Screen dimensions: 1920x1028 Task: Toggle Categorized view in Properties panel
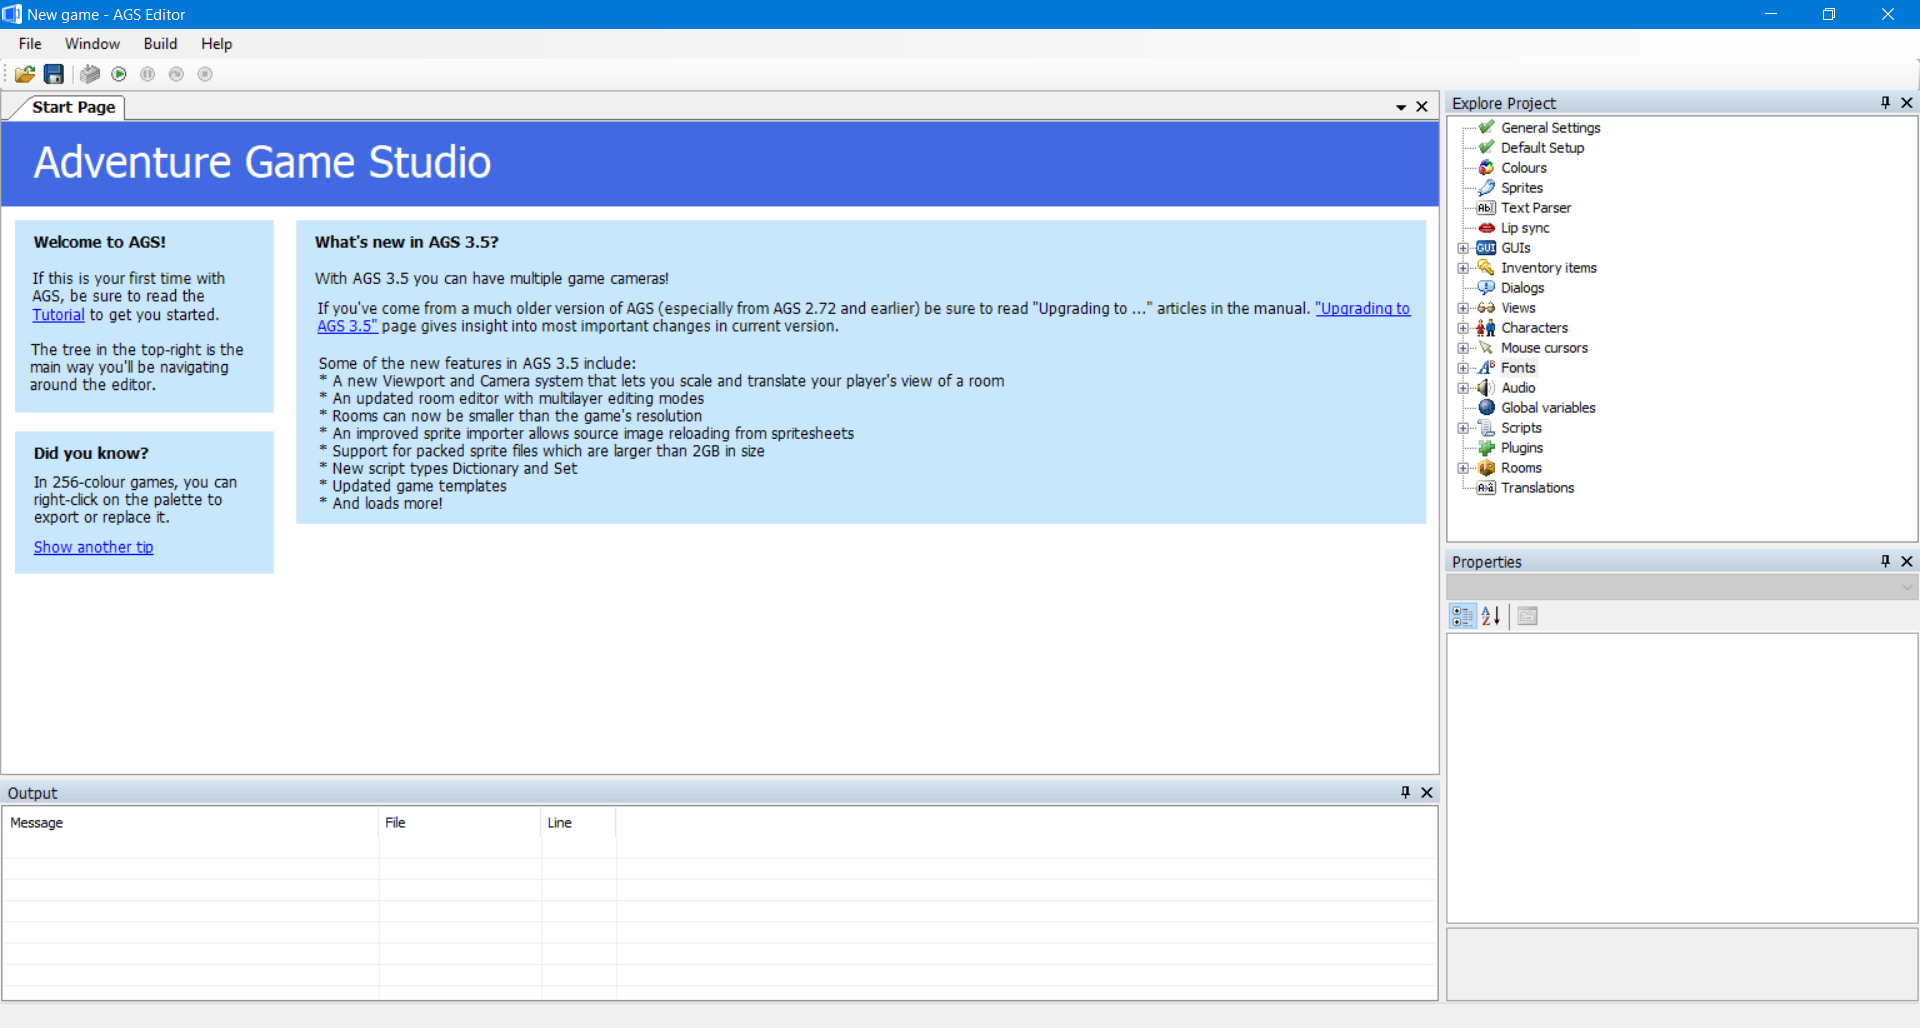click(1463, 616)
